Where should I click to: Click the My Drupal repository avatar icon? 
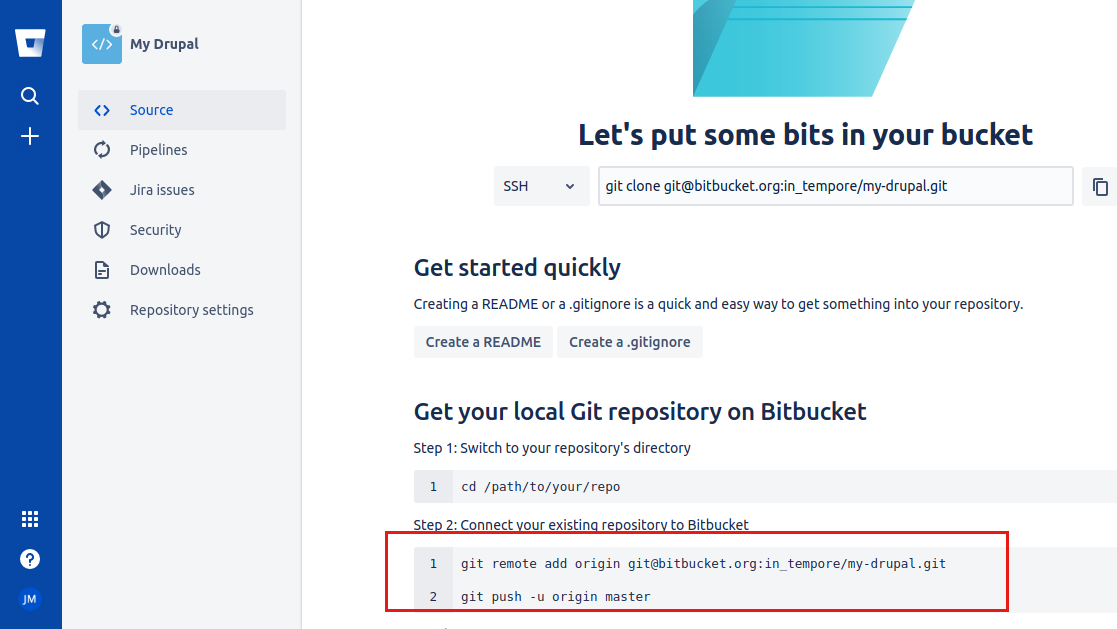pyautogui.click(x=102, y=44)
